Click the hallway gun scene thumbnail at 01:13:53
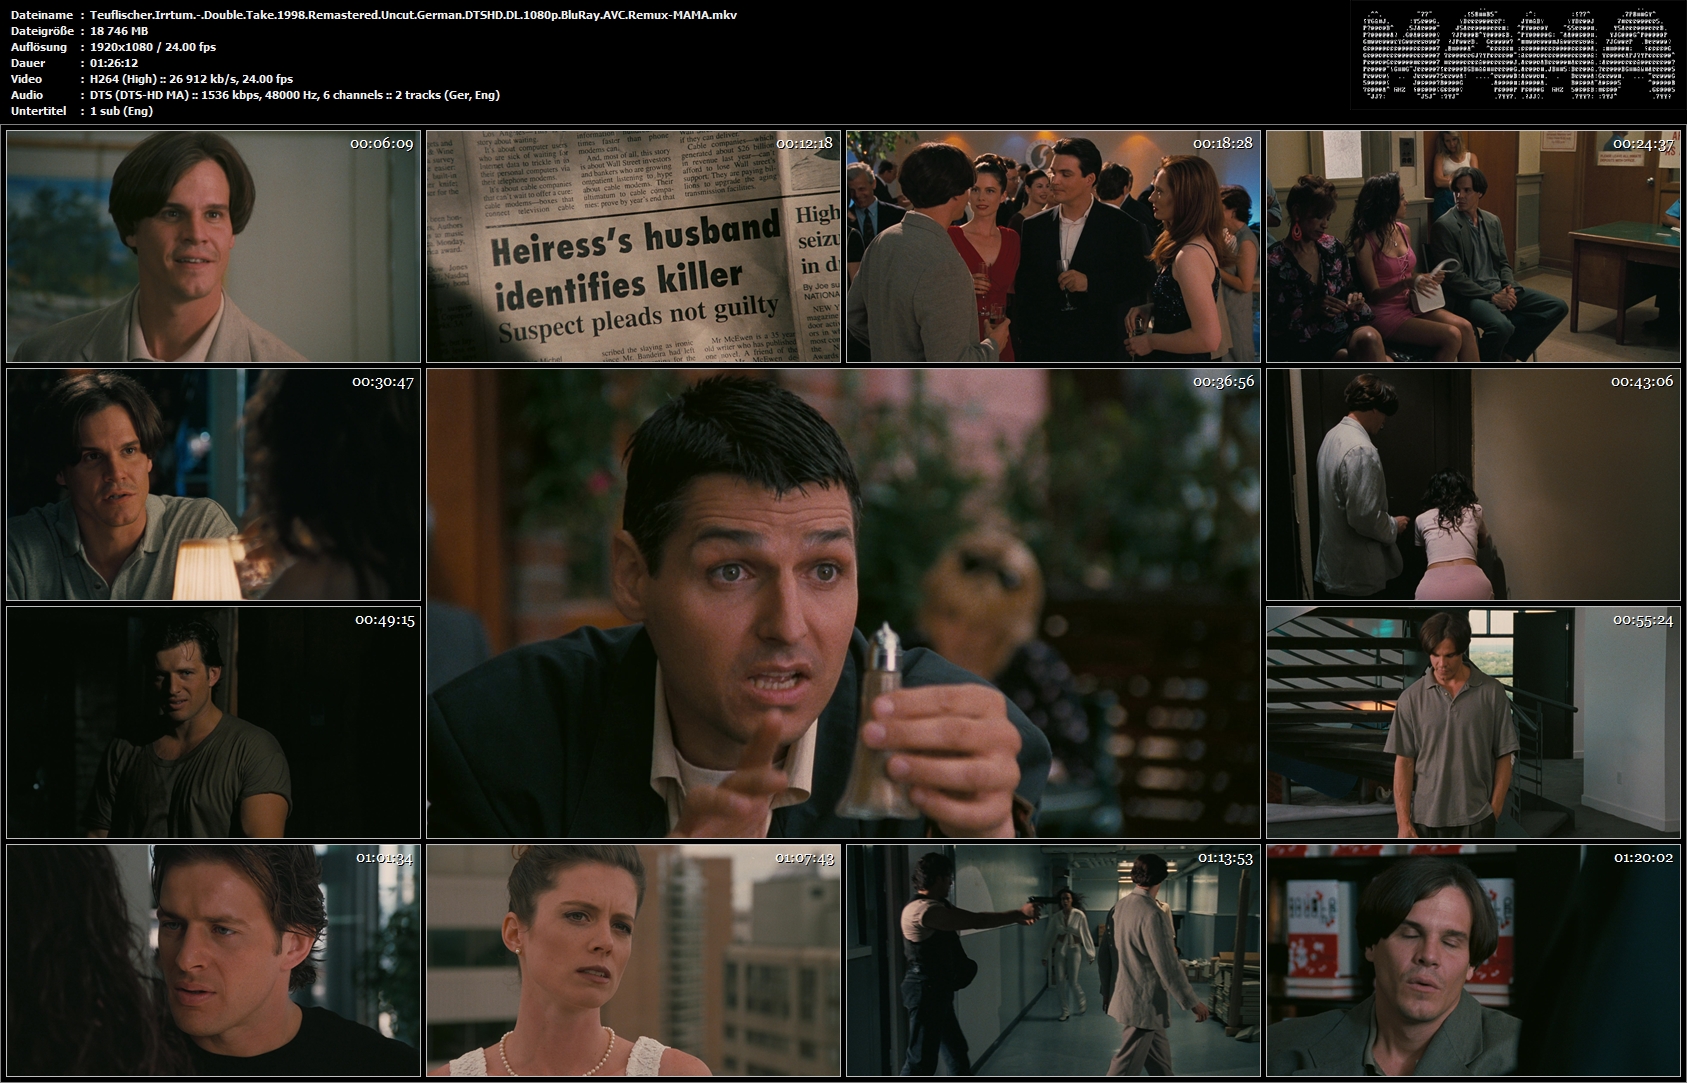 pos(1053,960)
